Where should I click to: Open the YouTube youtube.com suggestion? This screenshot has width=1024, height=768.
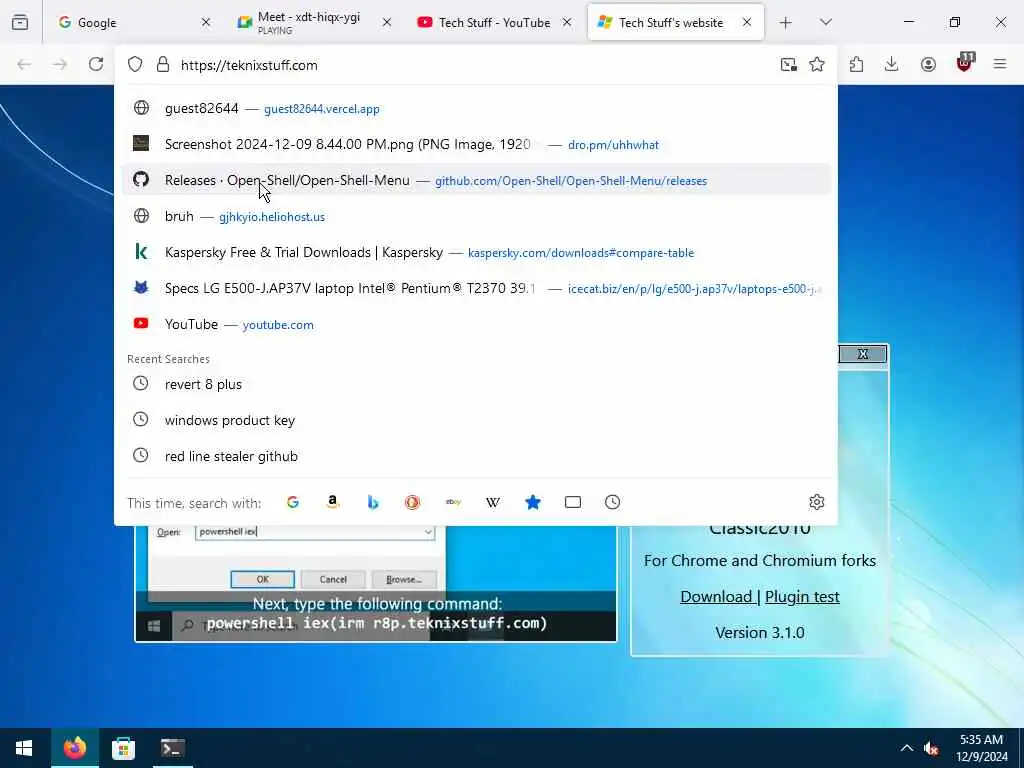(476, 324)
